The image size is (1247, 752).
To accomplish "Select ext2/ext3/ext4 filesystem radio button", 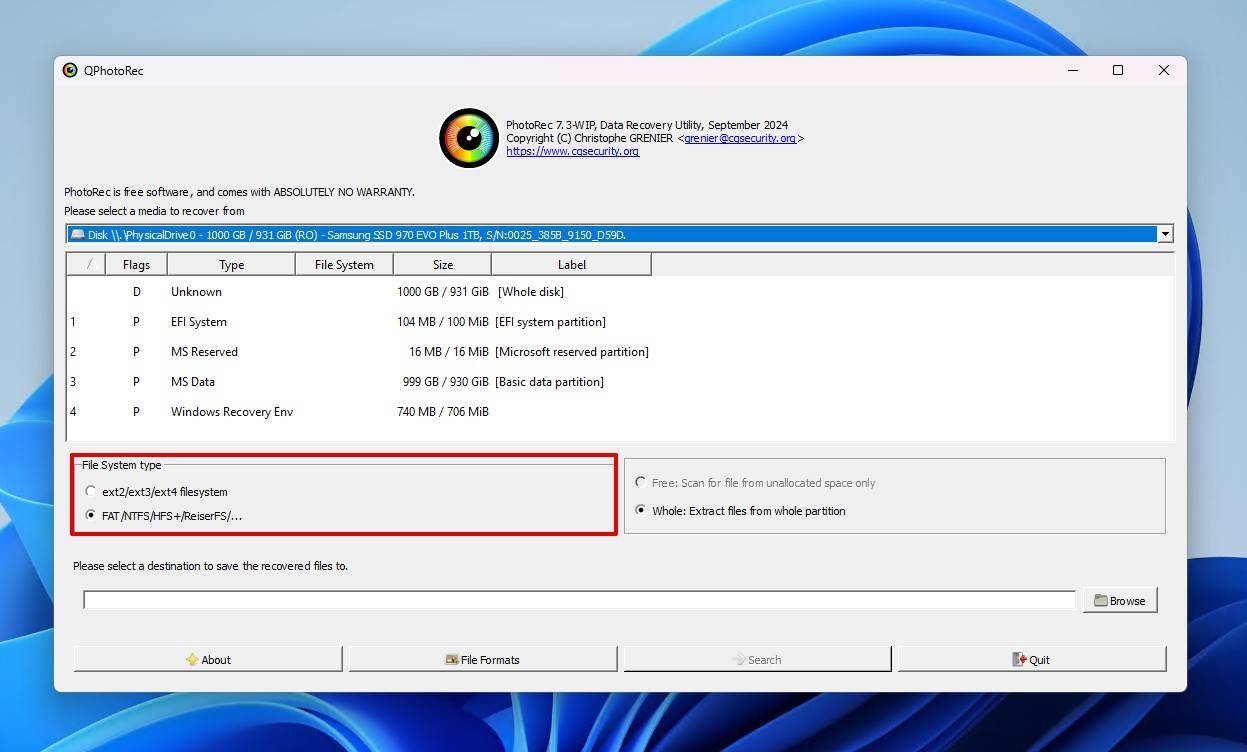I will [x=91, y=492].
